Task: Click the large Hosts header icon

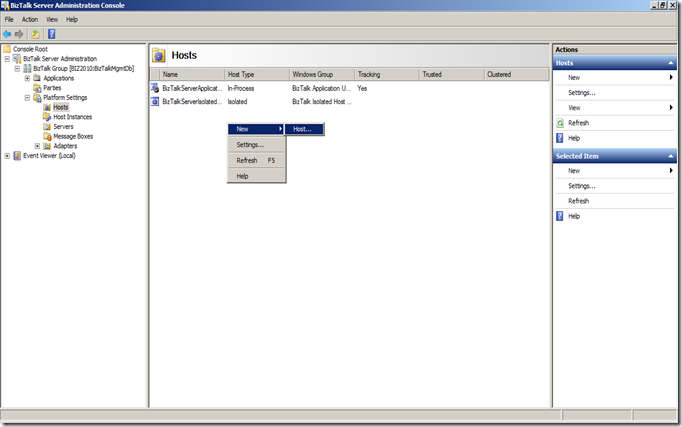Action: (x=159, y=56)
